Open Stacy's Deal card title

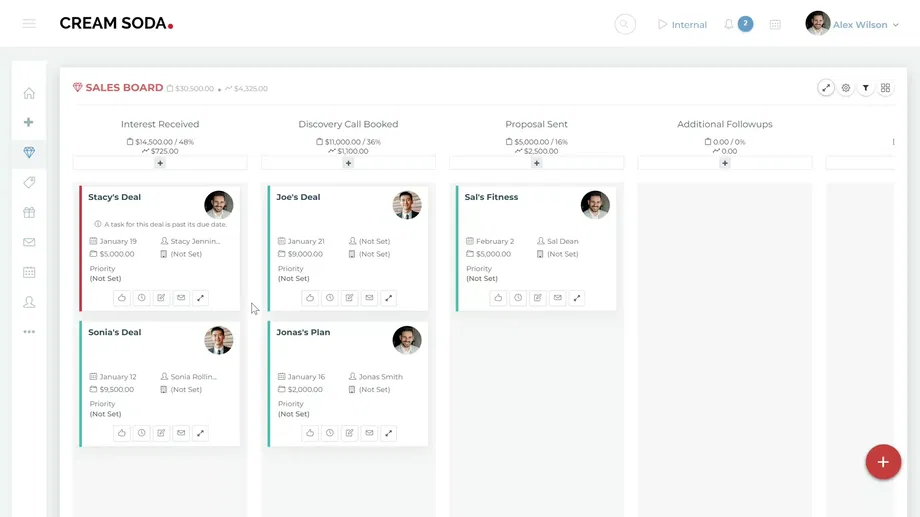tap(114, 197)
